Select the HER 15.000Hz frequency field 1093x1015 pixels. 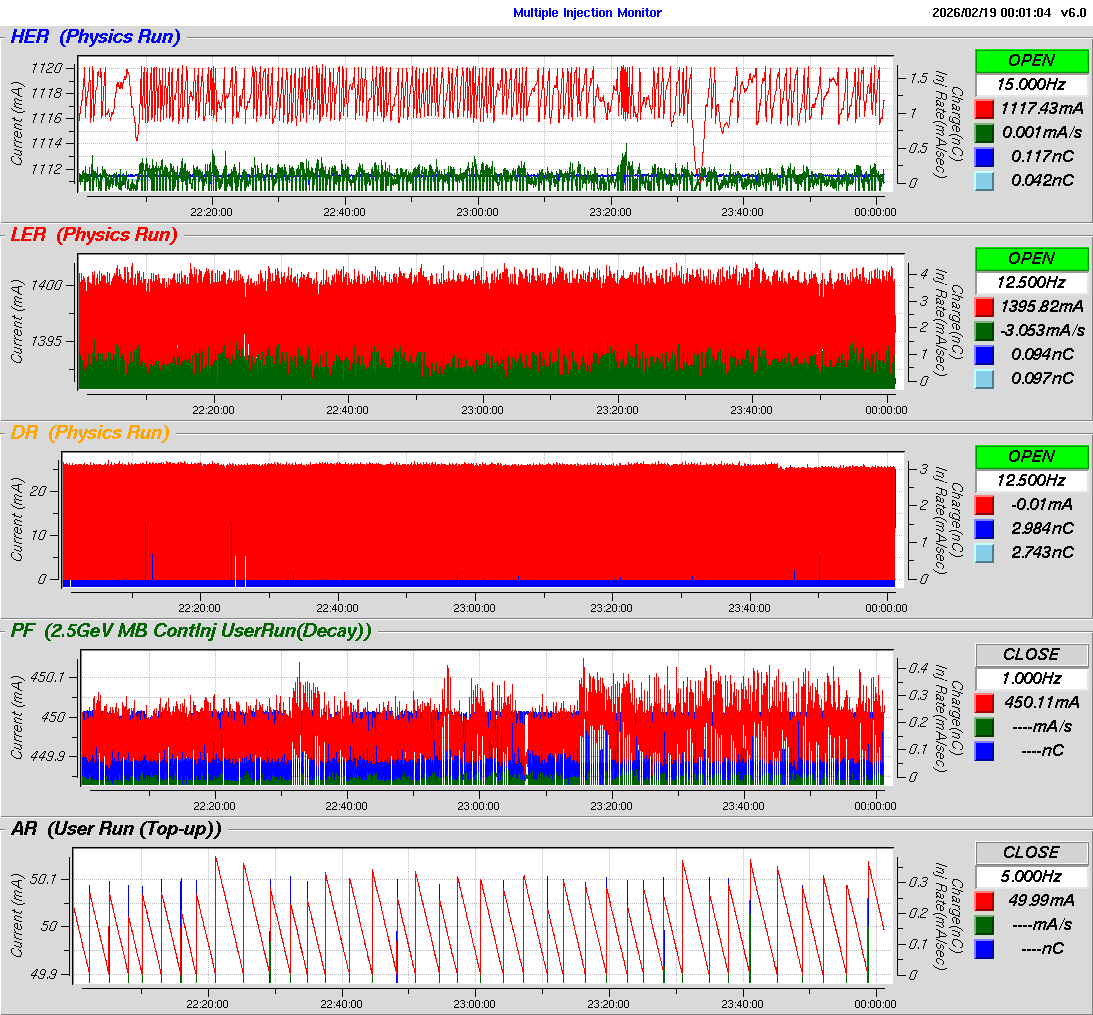click(x=1031, y=84)
